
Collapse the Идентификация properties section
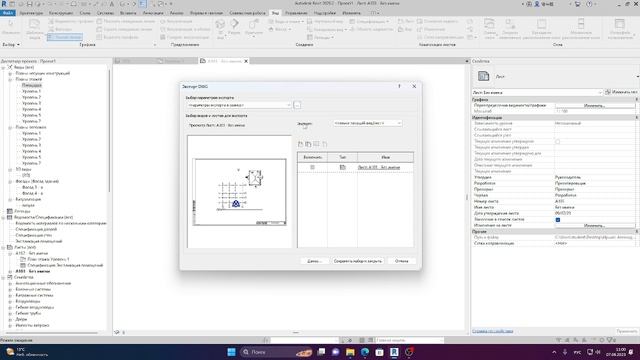point(636,118)
